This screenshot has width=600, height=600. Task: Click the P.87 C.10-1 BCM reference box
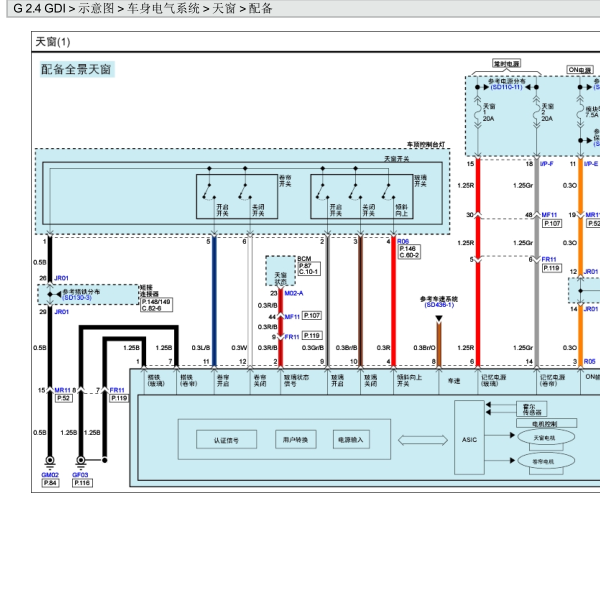[309, 269]
